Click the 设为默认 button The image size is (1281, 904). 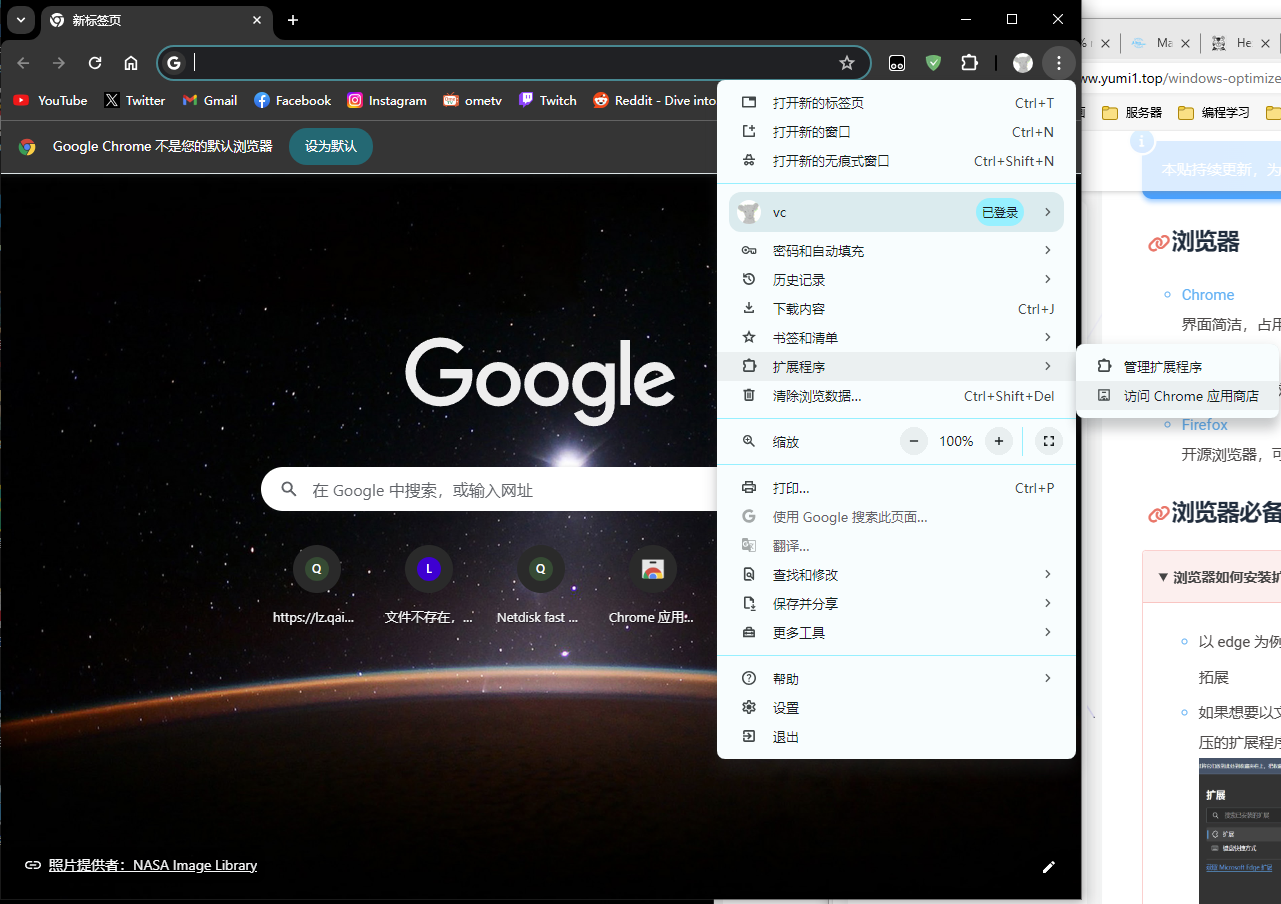(330, 146)
